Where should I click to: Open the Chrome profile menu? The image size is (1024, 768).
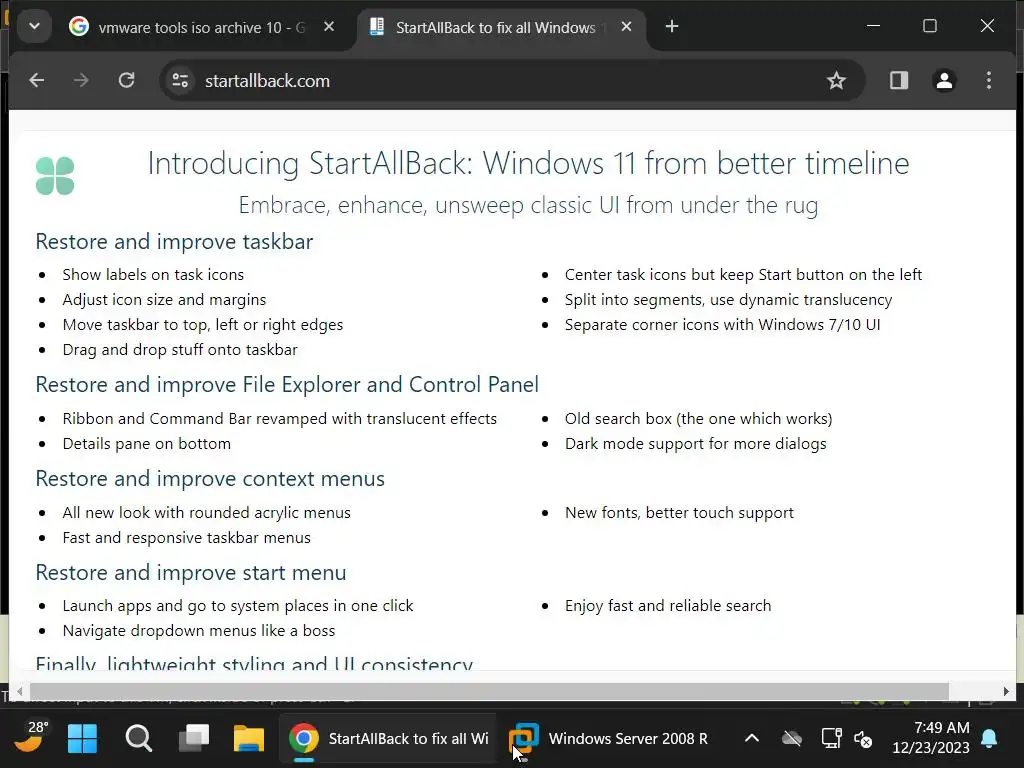coord(944,80)
